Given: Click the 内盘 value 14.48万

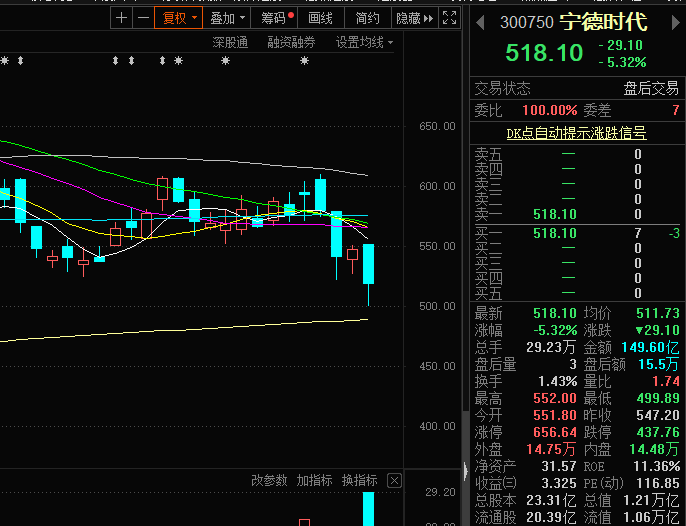Looking at the screenshot, I should 654,449.
